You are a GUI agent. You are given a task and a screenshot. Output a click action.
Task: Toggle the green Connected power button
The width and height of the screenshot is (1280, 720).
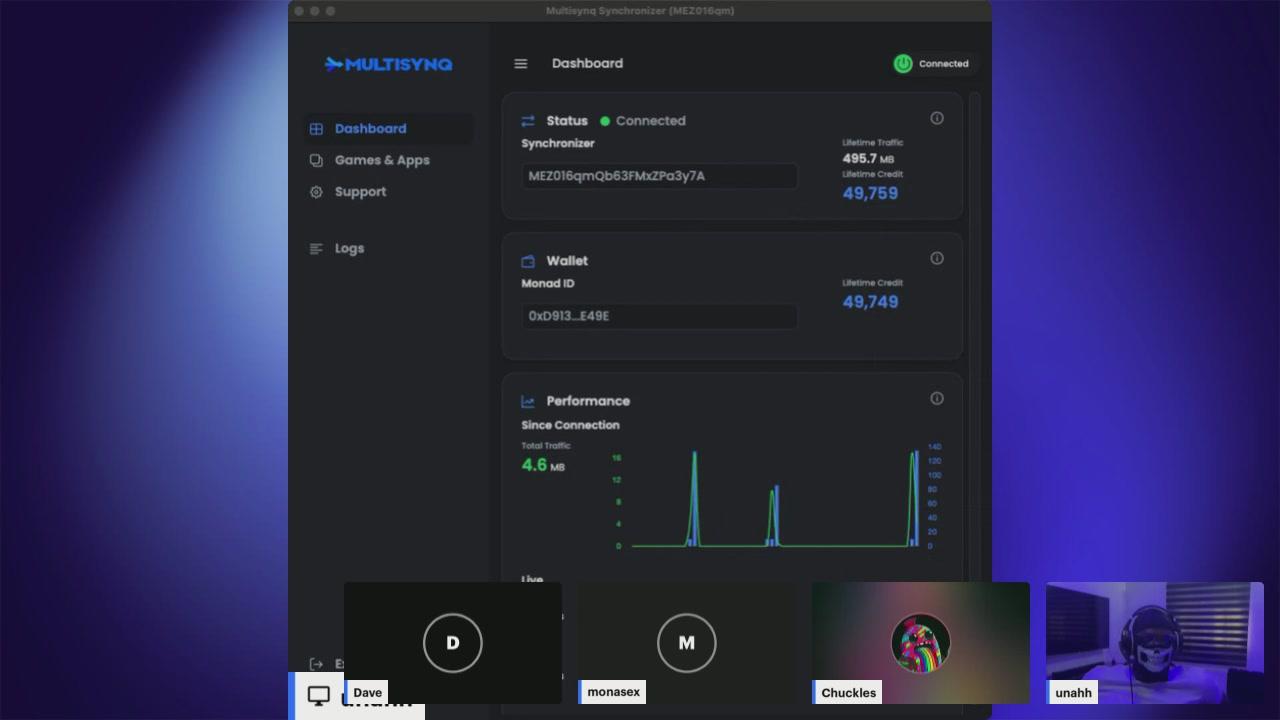pyautogui.click(x=903, y=63)
